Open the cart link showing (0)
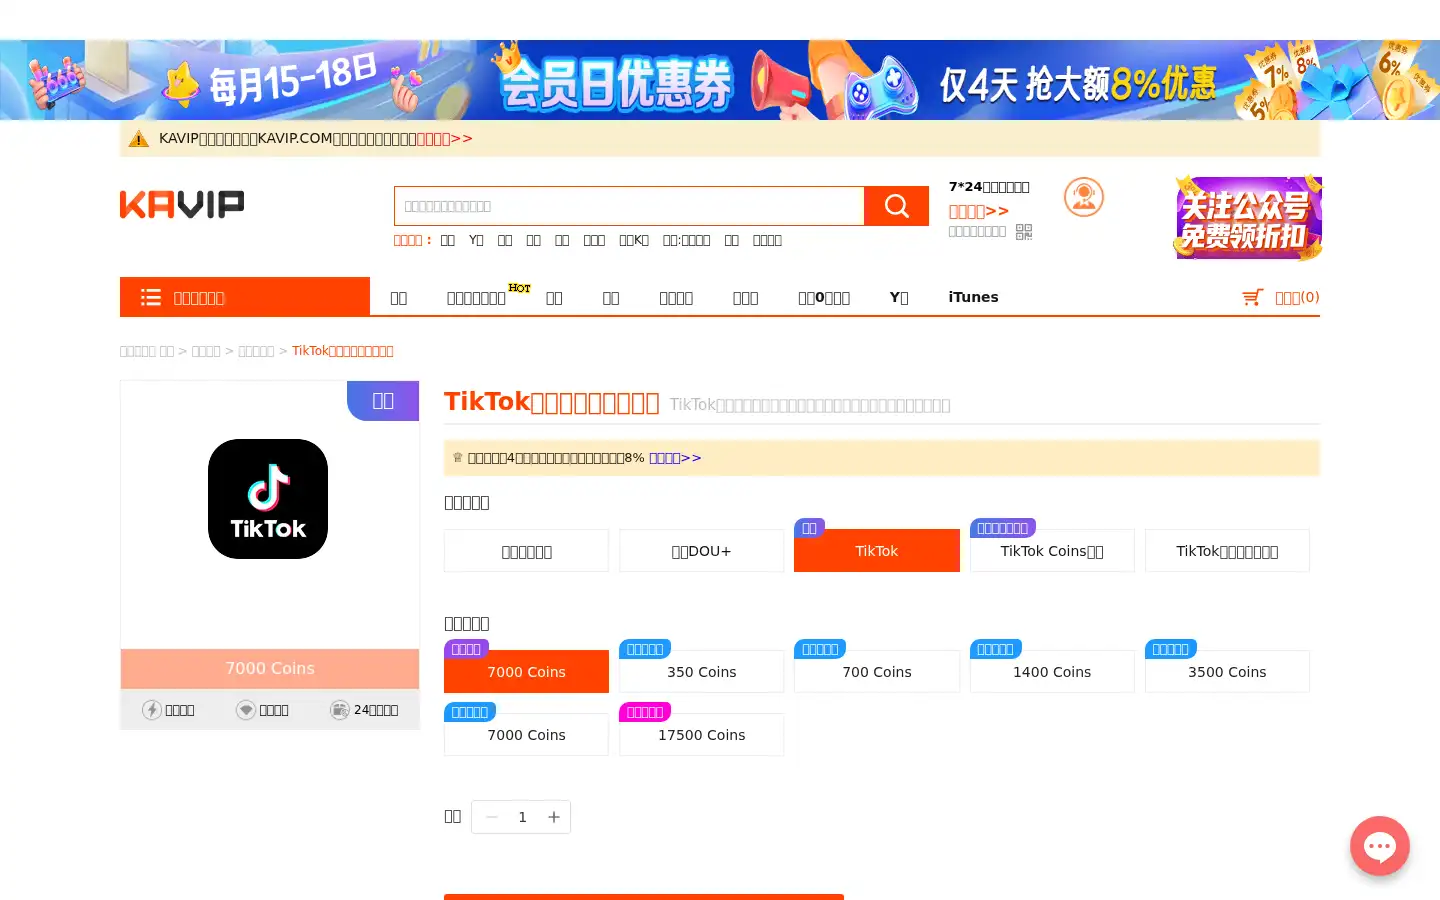The image size is (1440, 900). click(x=1297, y=297)
